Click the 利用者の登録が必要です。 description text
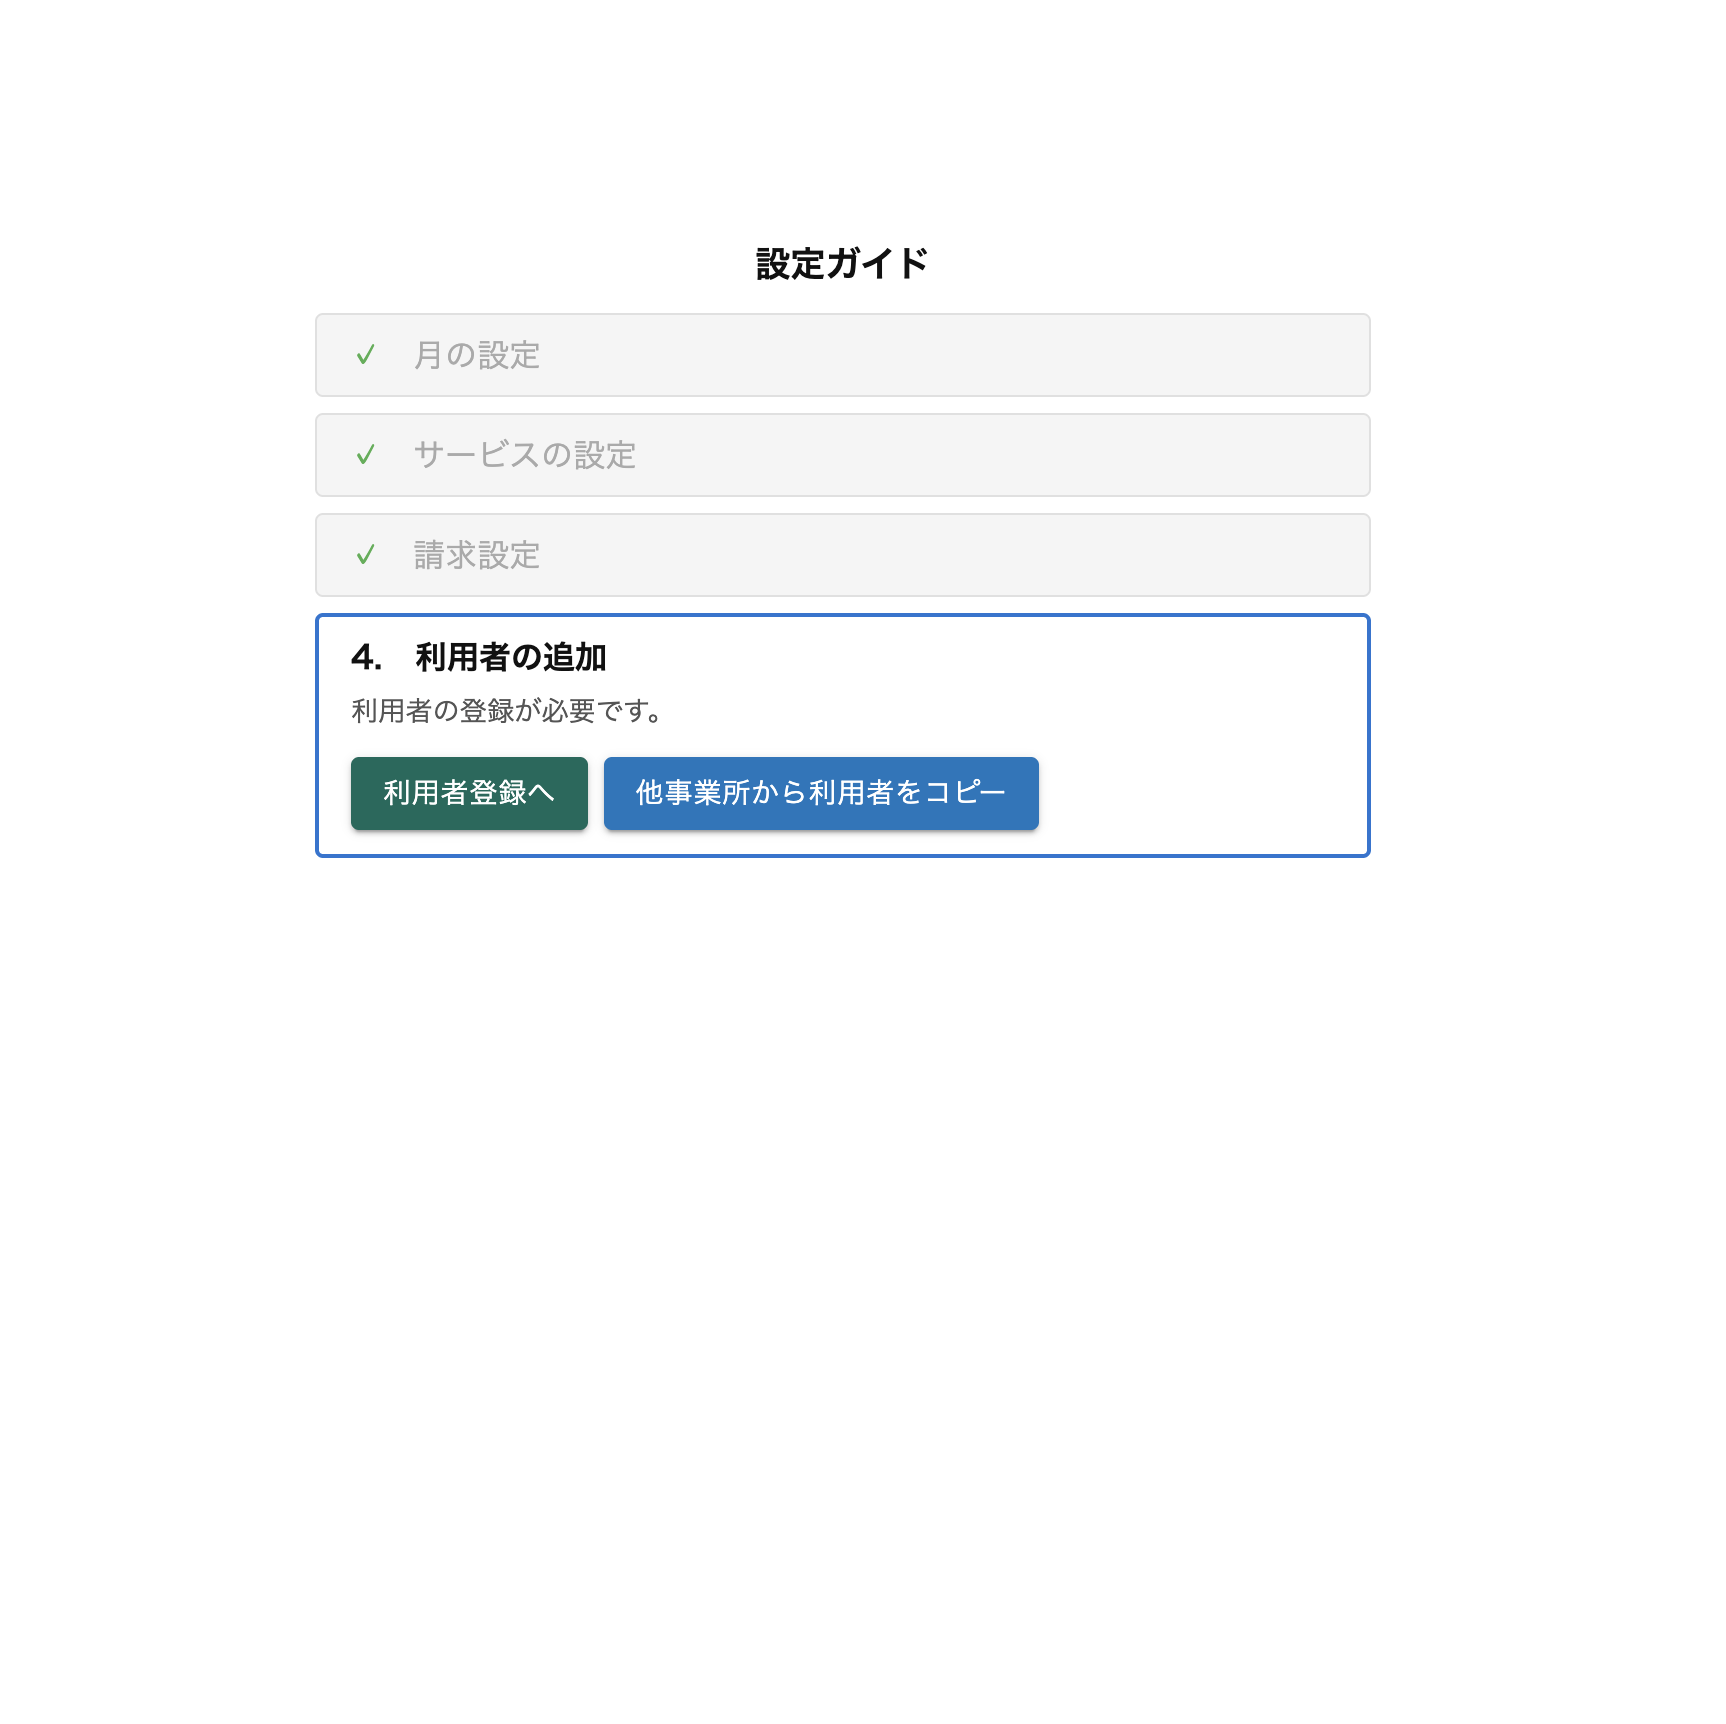This screenshot has width=1726, height=1724. pyautogui.click(x=508, y=711)
